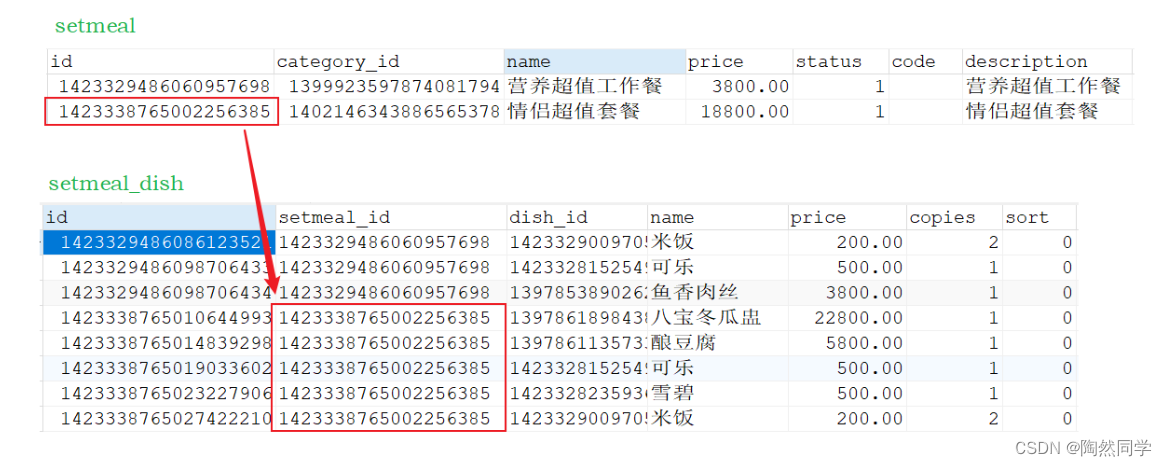Select the setmeal table's highlighted name column header

595,61
